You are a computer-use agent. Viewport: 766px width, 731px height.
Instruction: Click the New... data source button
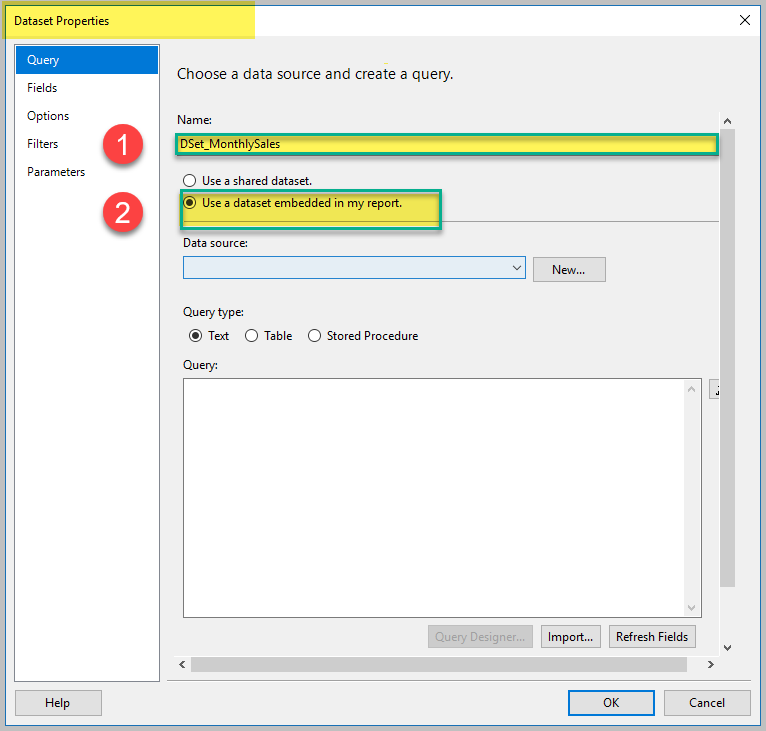569,270
